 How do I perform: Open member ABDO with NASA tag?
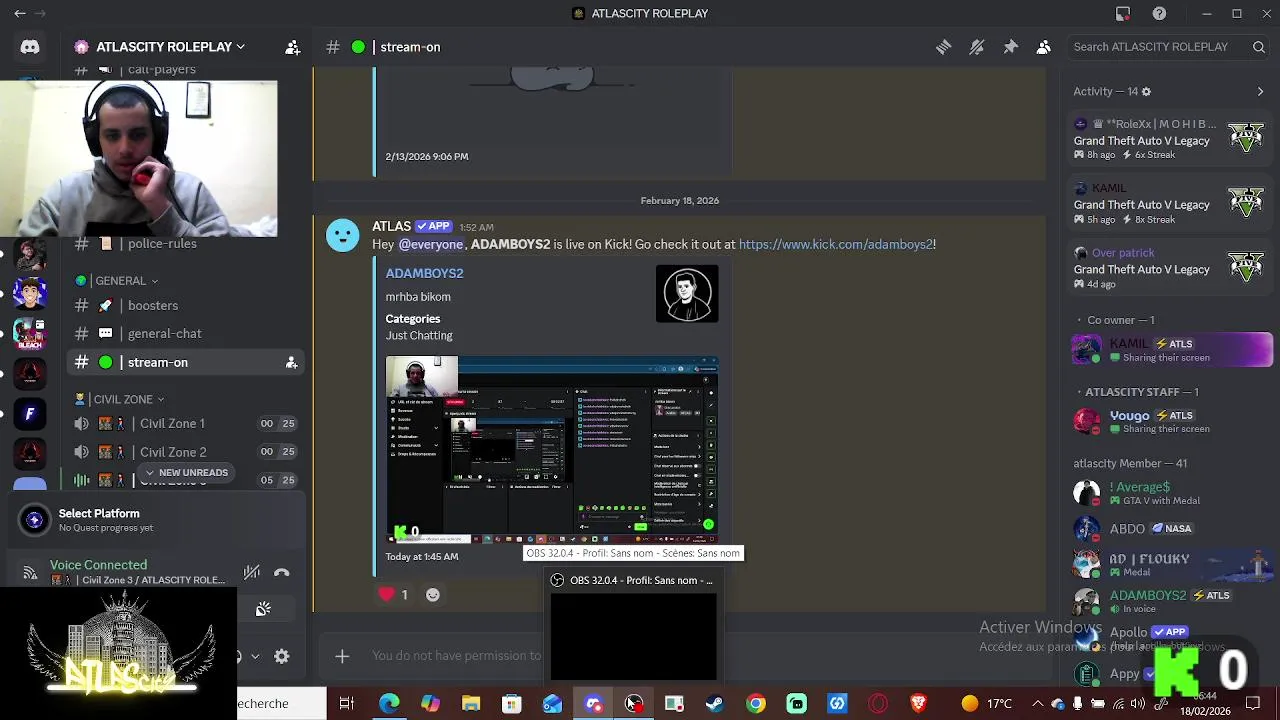pos(1170,528)
